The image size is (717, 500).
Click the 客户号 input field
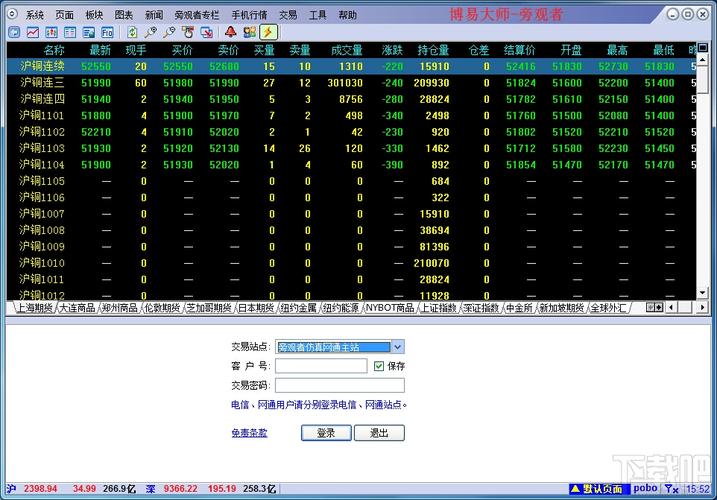click(321, 366)
